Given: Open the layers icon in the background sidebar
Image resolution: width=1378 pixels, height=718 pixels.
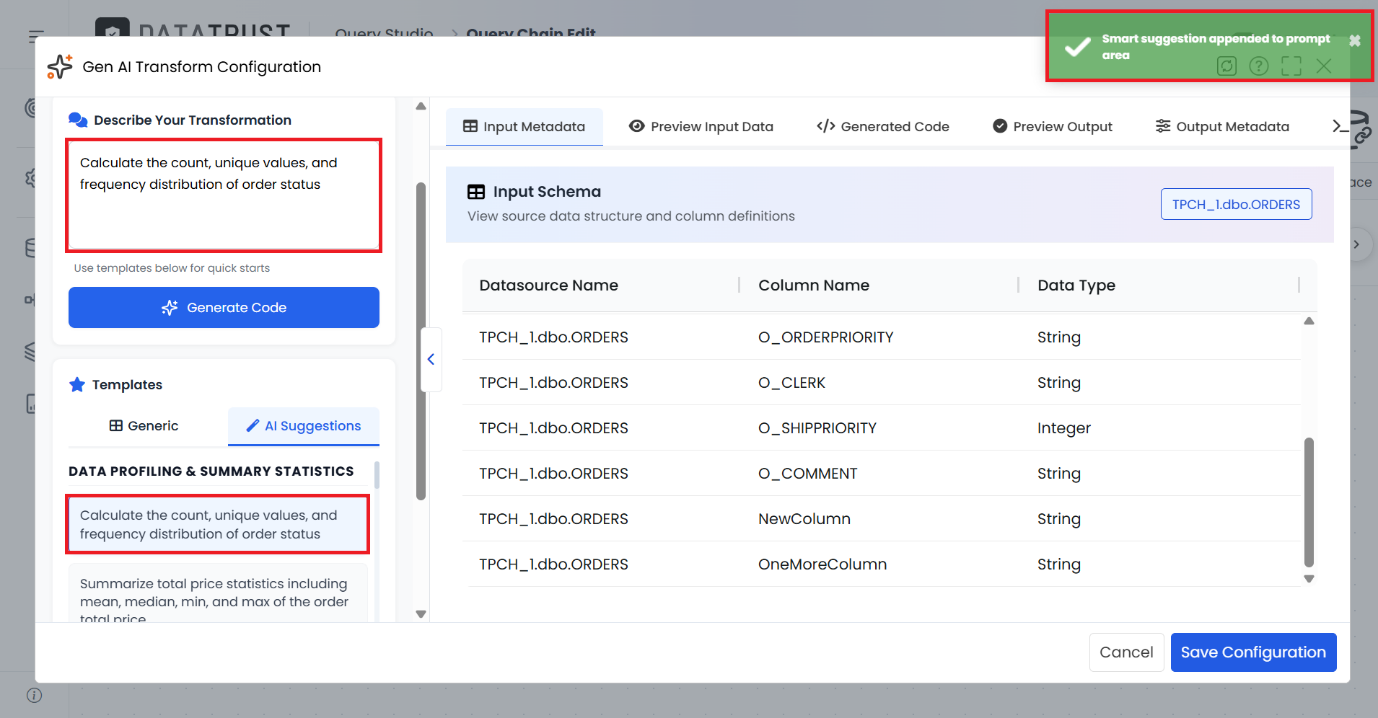Looking at the screenshot, I should 31,351.
